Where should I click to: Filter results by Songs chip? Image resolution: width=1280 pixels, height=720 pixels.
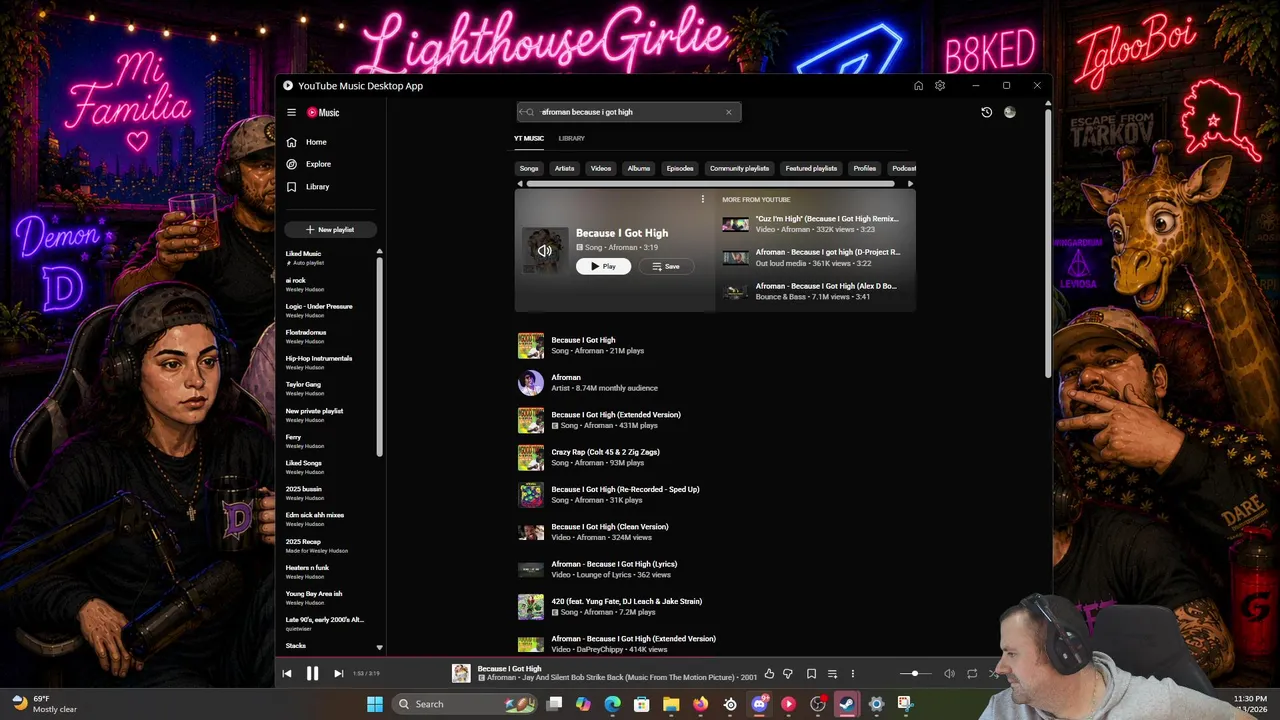tap(529, 169)
